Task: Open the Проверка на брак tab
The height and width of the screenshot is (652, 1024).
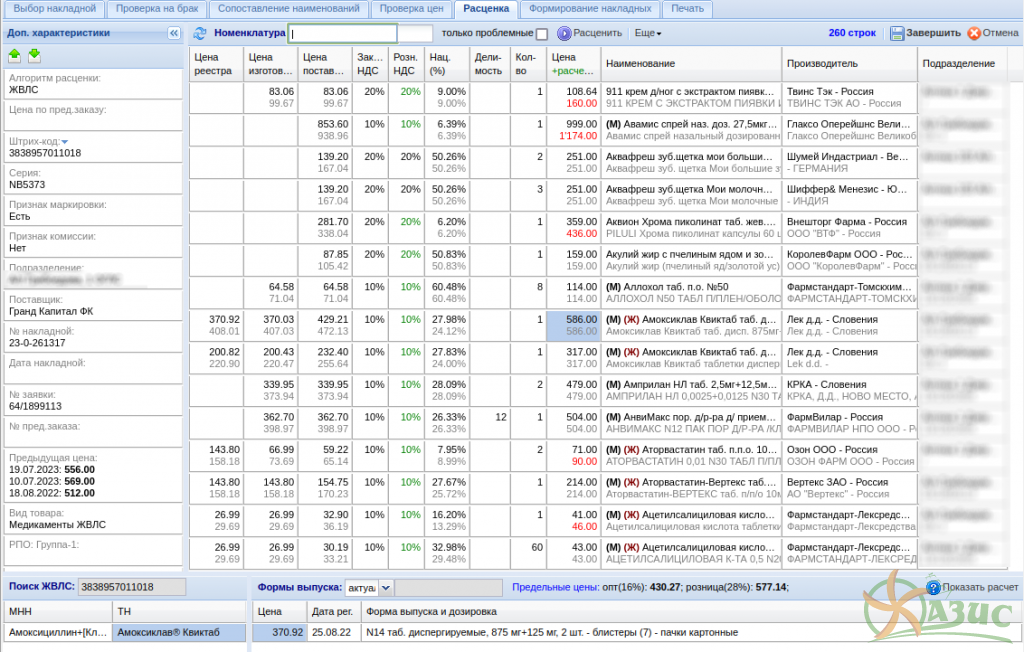Action: pos(157,8)
